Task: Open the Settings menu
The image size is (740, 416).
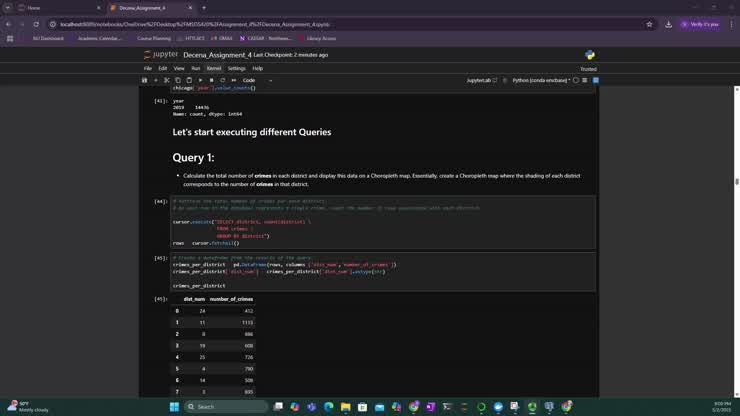Action: 237,68
